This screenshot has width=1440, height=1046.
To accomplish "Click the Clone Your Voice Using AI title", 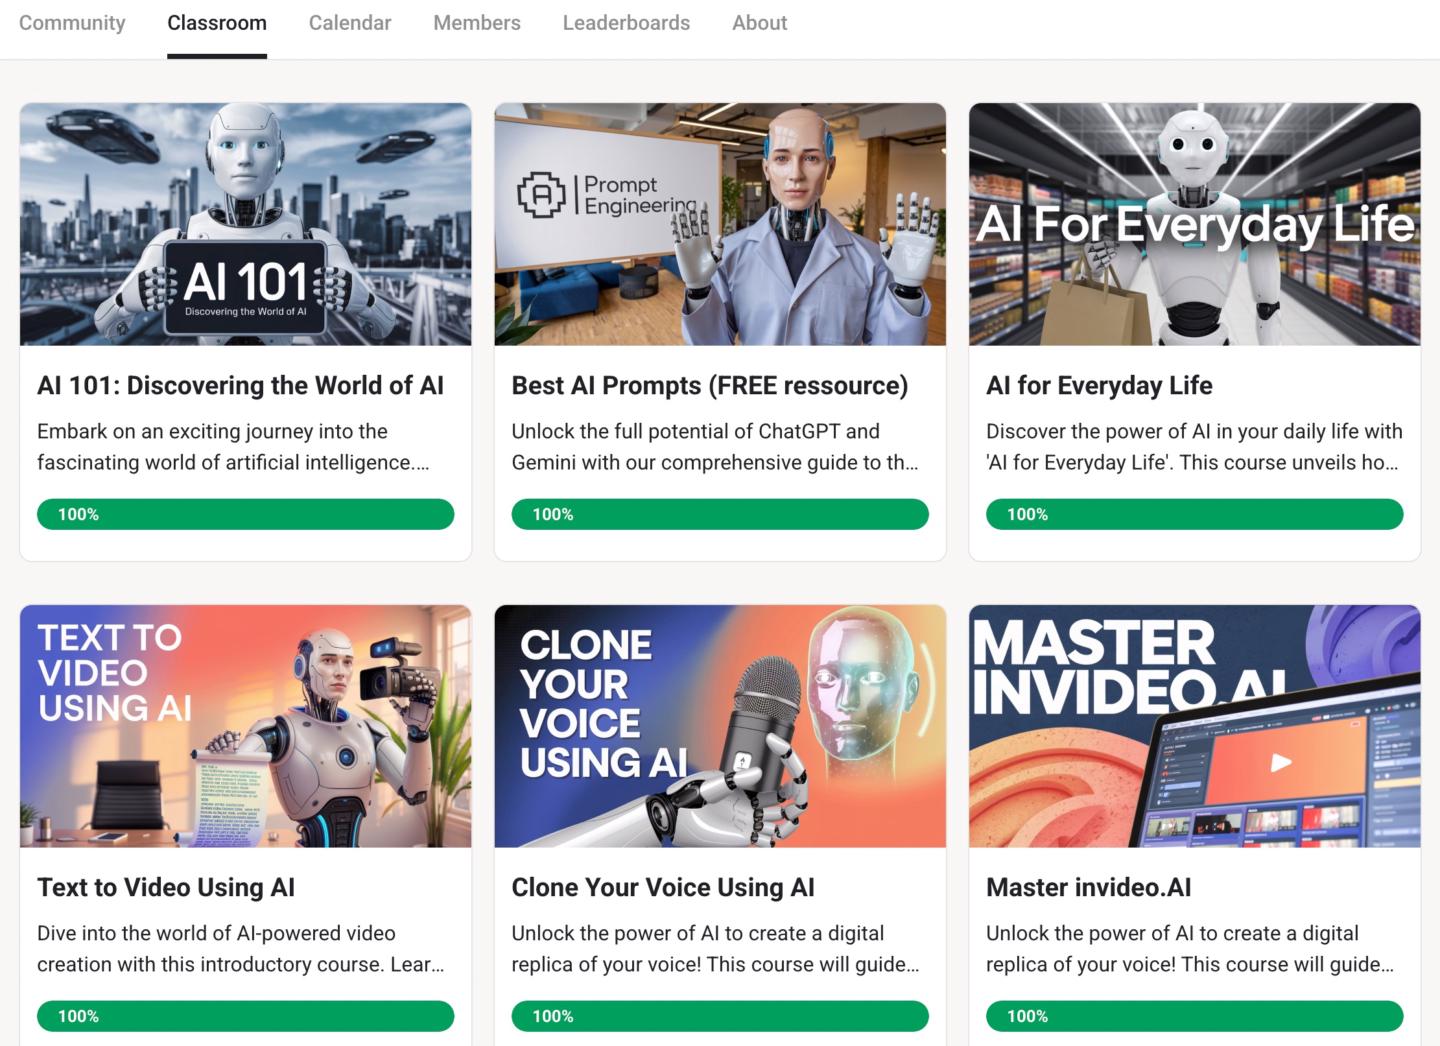I will pos(663,887).
